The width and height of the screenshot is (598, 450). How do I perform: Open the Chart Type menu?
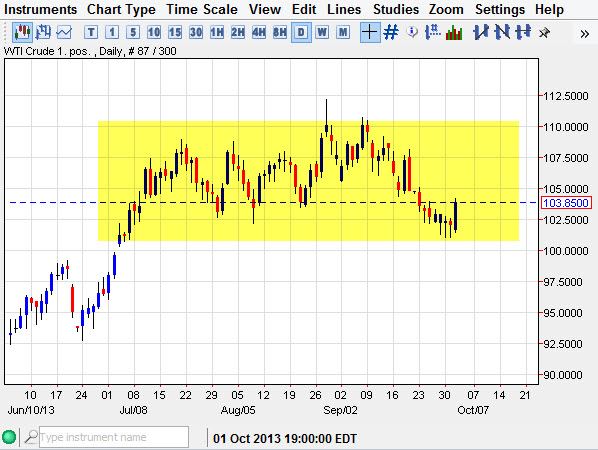(x=121, y=9)
